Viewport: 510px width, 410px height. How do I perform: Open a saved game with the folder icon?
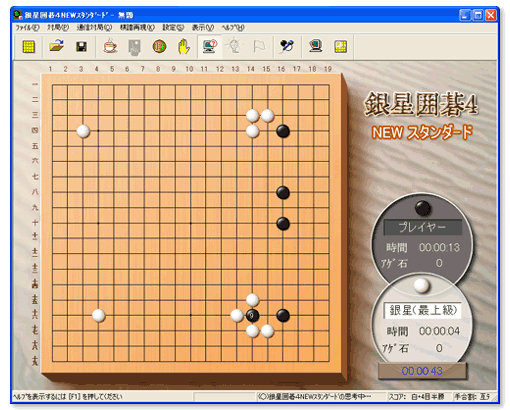[56, 46]
